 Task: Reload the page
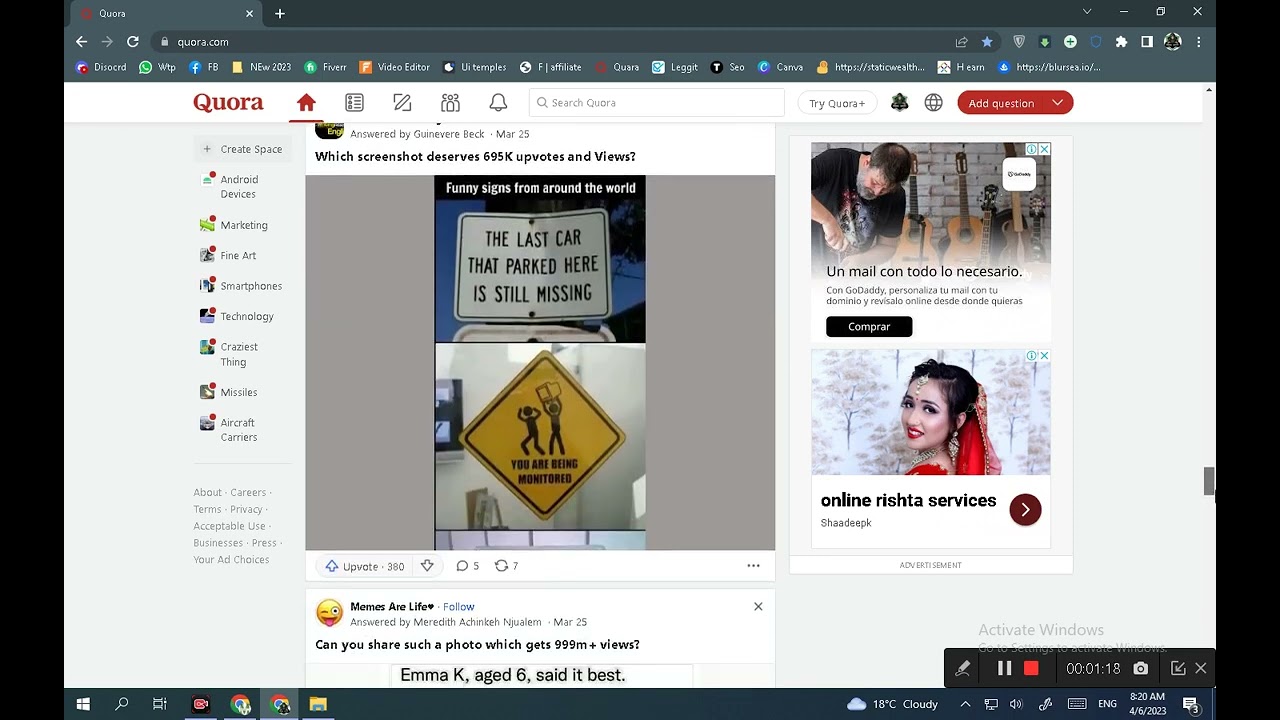click(x=132, y=42)
